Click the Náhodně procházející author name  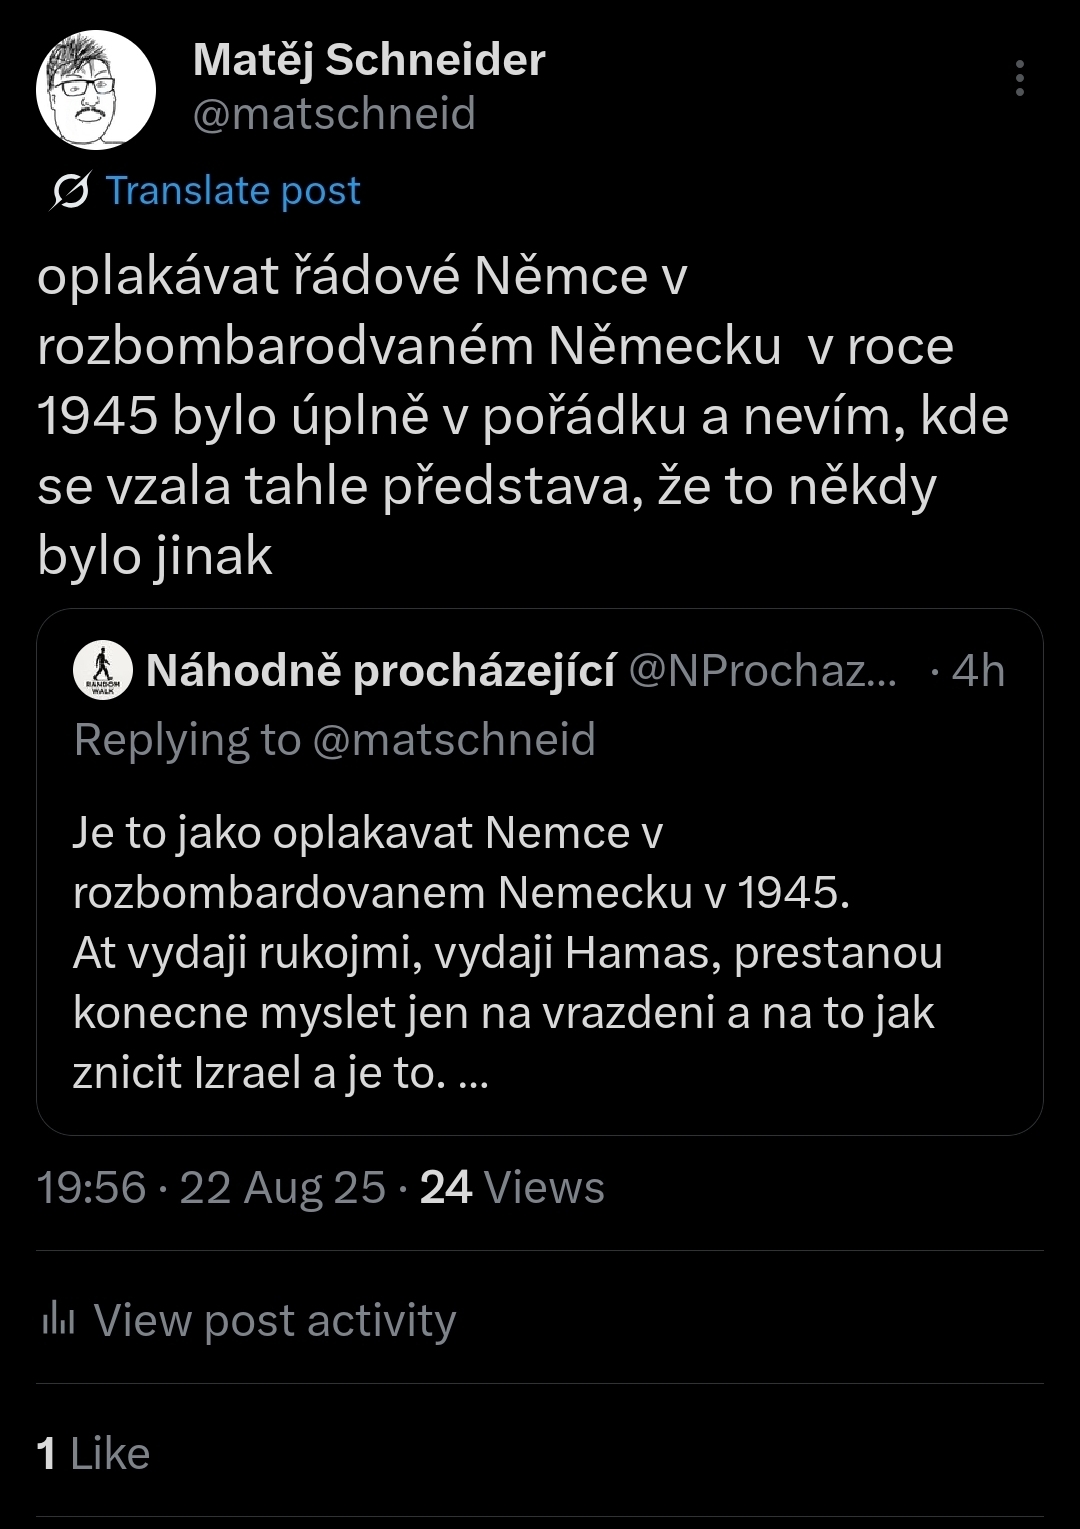(x=381, y=671)
